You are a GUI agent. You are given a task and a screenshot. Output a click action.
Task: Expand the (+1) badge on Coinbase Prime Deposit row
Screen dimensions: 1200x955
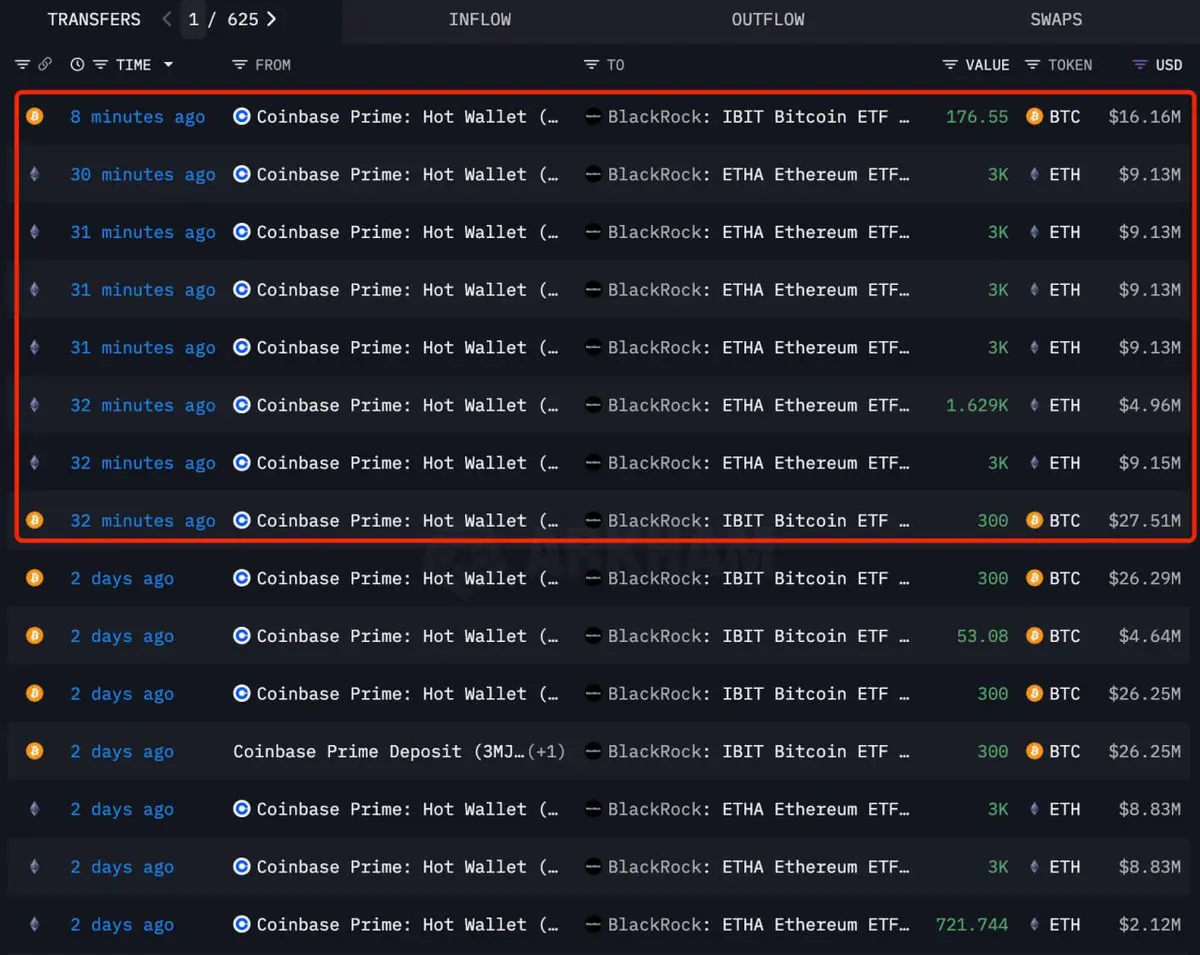click(546, 752)
